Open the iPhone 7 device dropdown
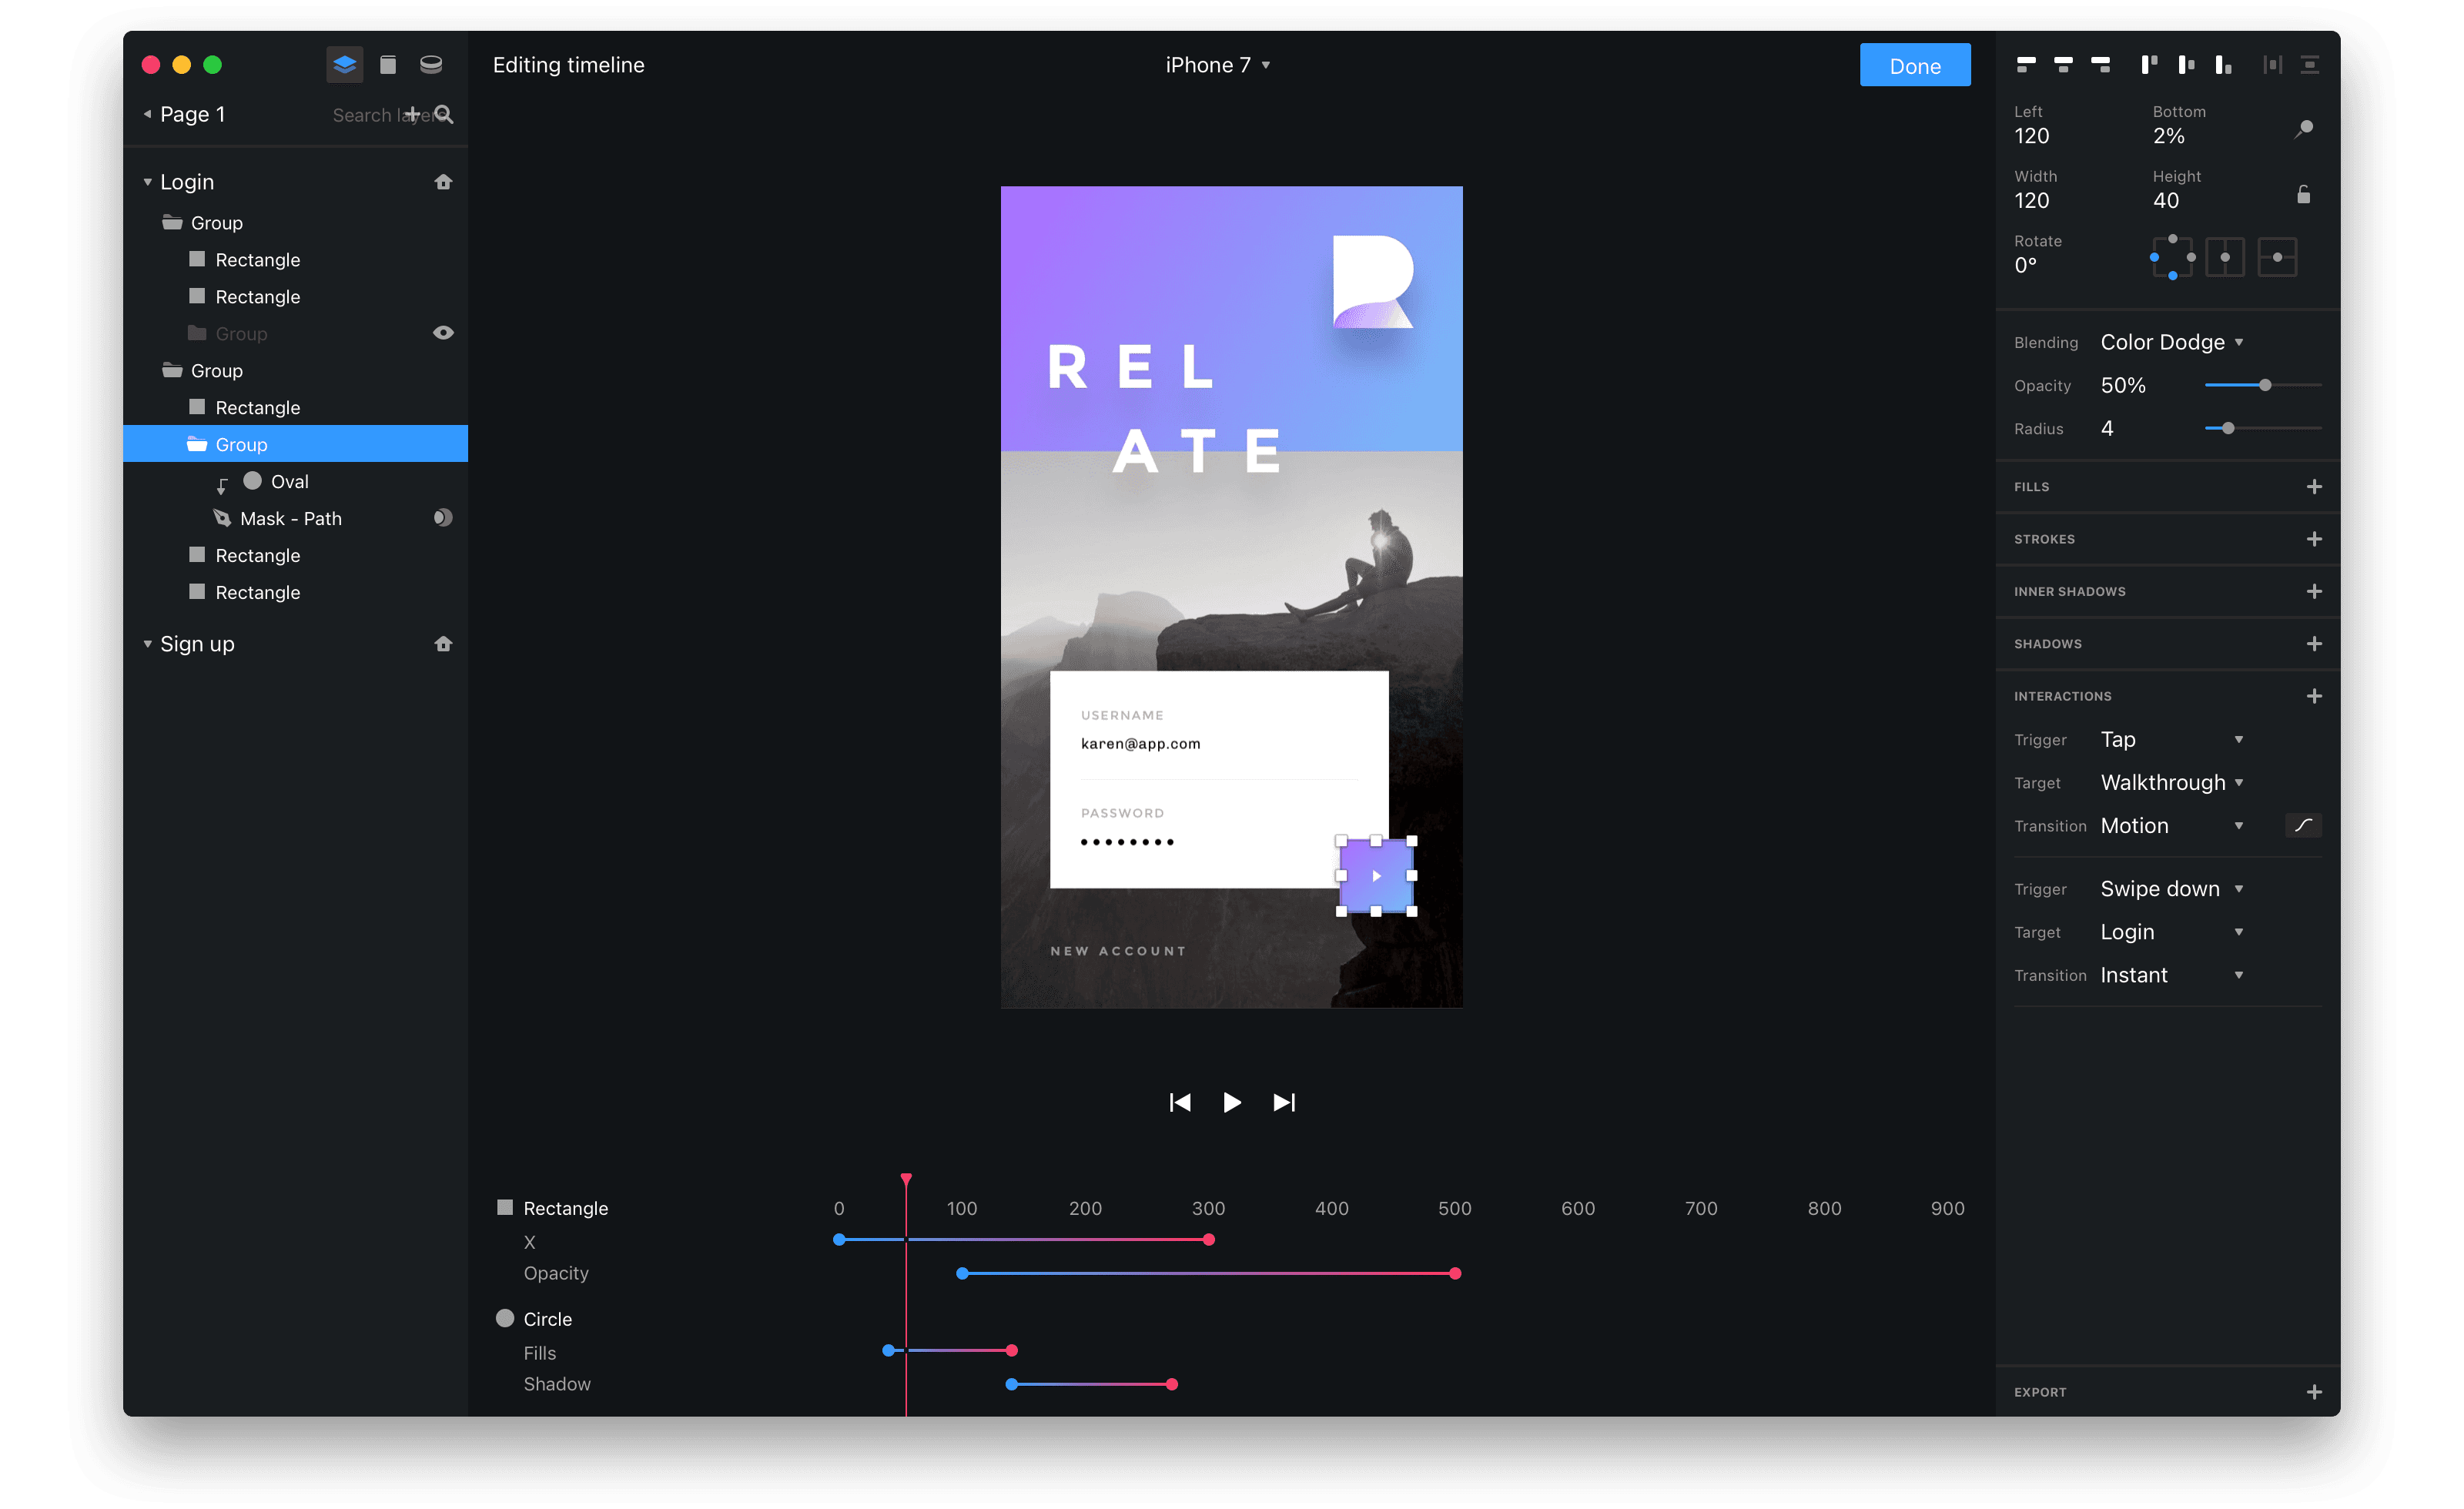 (1217, 65)
